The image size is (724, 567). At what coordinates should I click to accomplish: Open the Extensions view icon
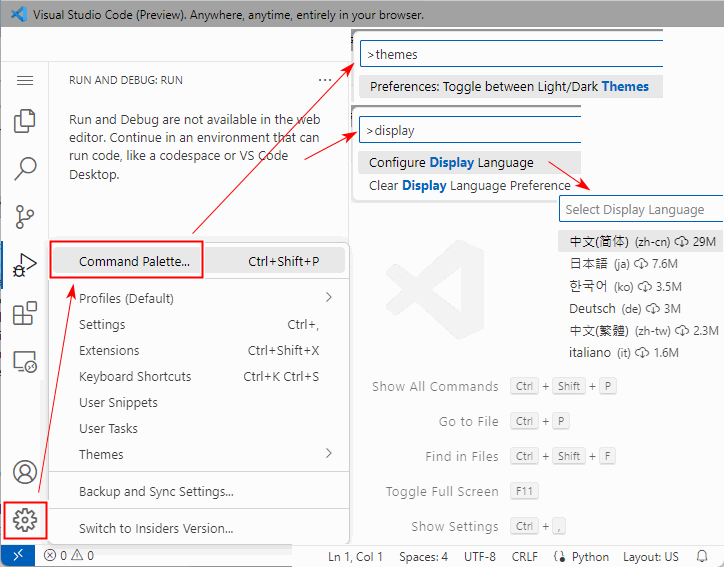[25, 314]
